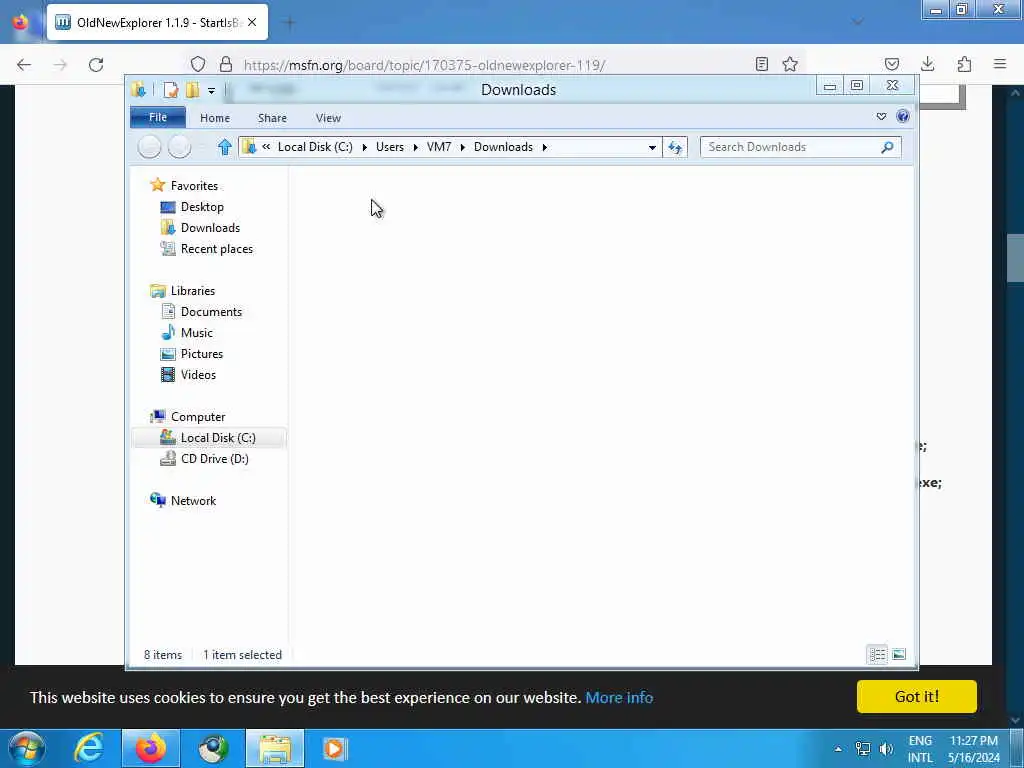Expand arrow after VM7 breadcrumb
1024x768 pixels.
click(462, 148)
